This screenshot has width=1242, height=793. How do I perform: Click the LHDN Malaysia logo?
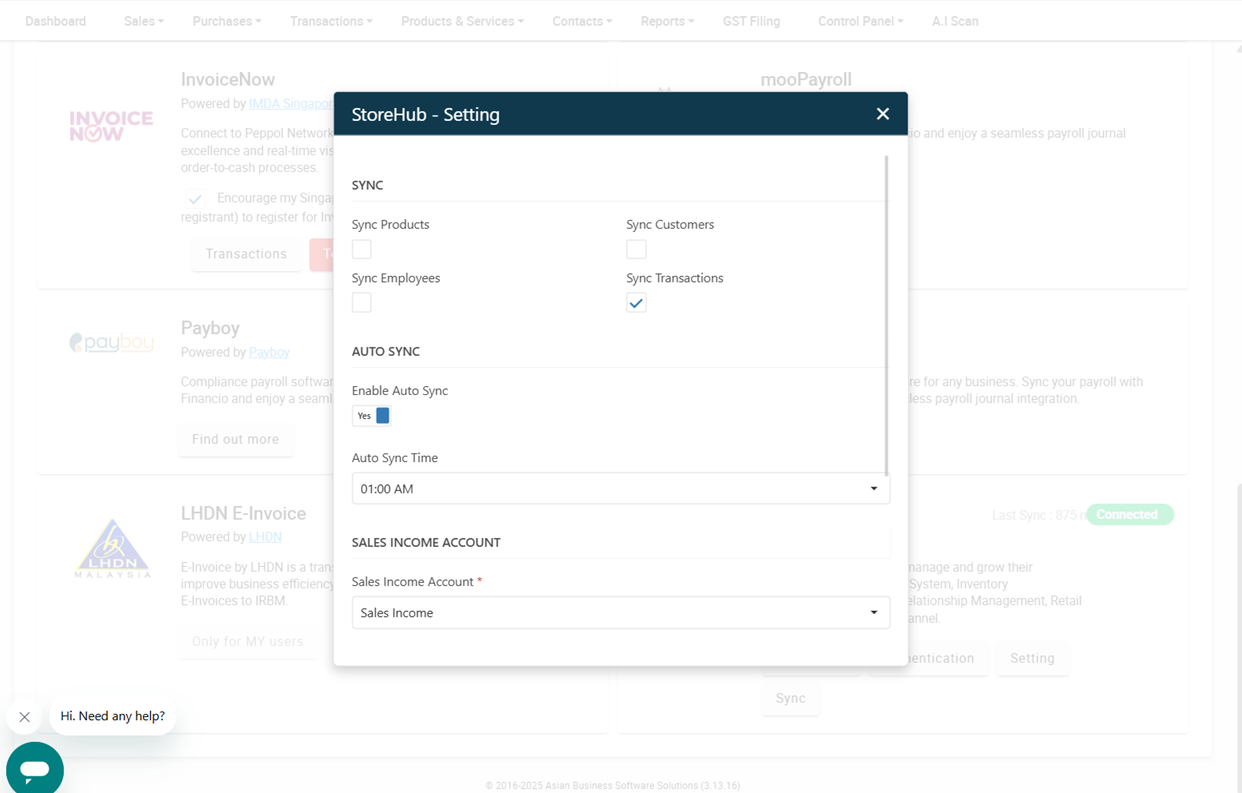(x=112, y=548)
